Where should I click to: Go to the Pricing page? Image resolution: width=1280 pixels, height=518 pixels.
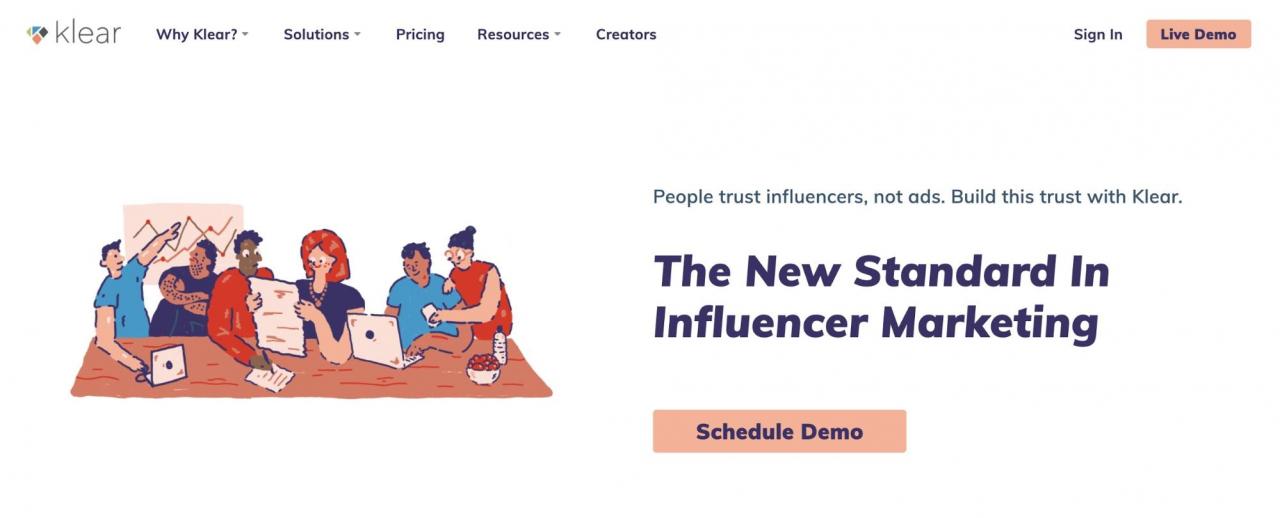pyautogui.click(x=420, y=34)
